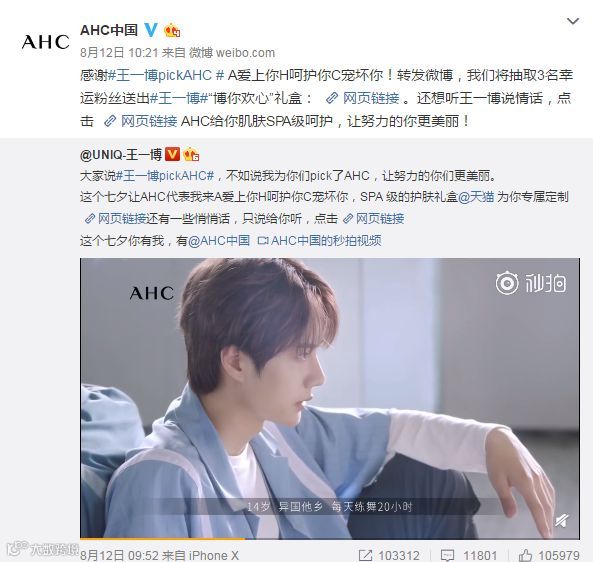Open @UNIQ-王一博 profile name
Image resolution: width=593 pixels, height=562 pixels.
tap(121, 155)
